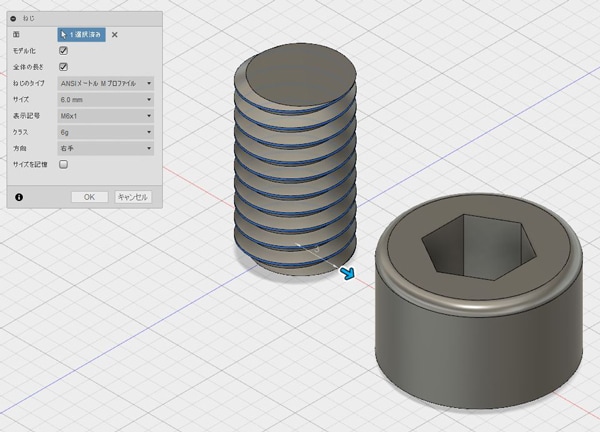Open the 方向 dropdown showing 右手

[x=106, y=148]
